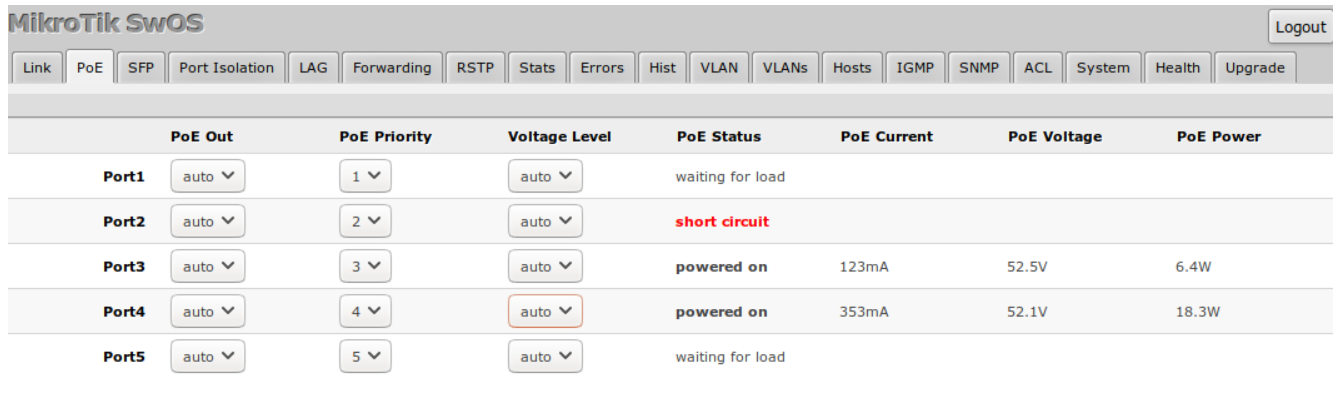Click the Logout button
Viewport: 1342px width, 410px height.
[1301, 27]
